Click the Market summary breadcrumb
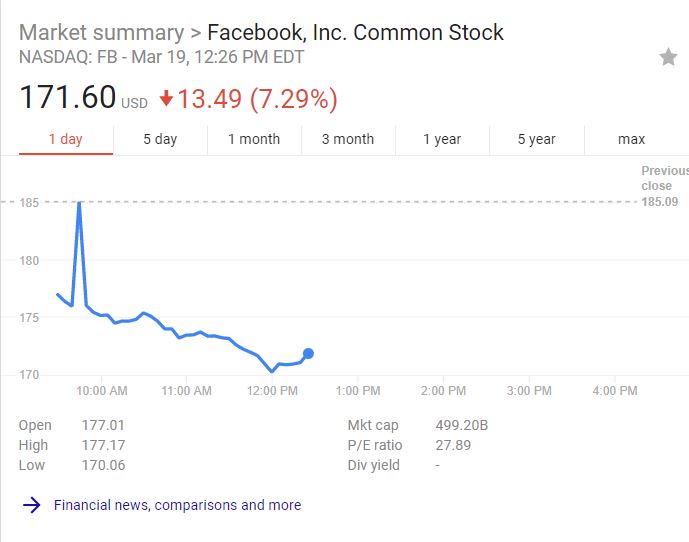Viewport: 689px width, 542px height. tap(102, 33)
